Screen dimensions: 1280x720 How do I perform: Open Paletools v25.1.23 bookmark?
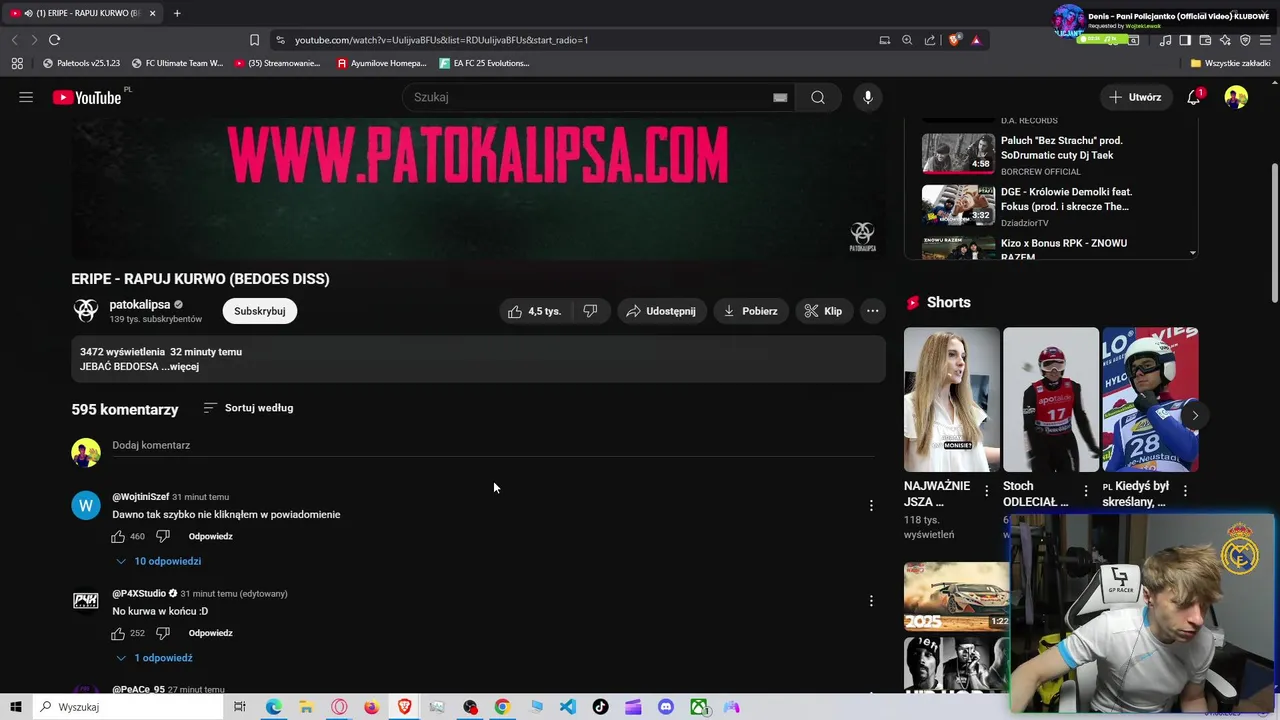(81, 63)
